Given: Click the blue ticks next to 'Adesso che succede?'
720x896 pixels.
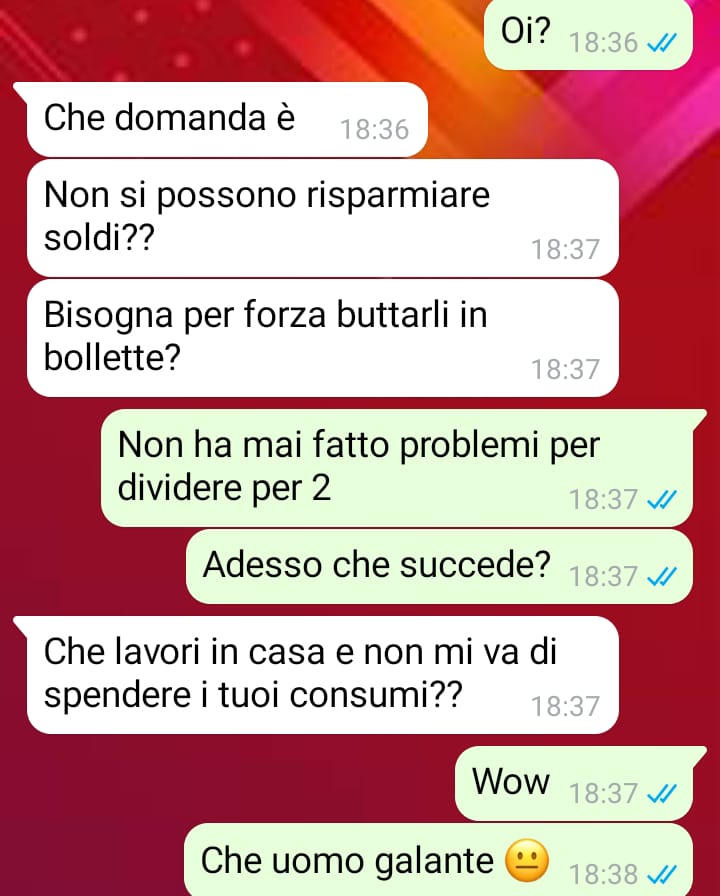Looking at the screenshot, I should [x=662, y=577].
